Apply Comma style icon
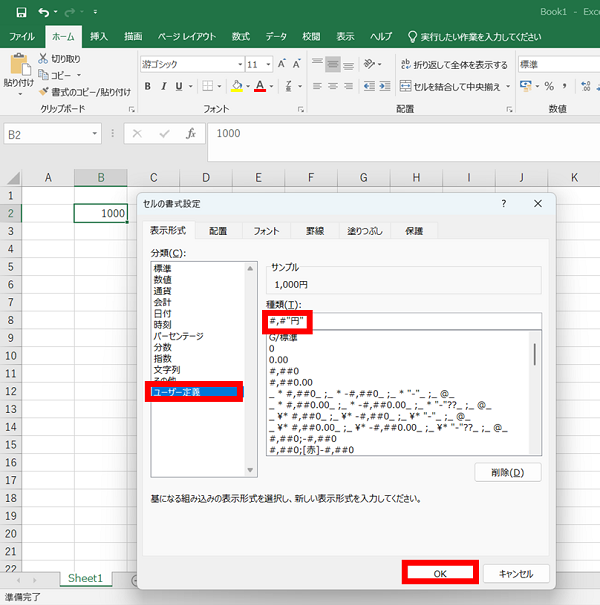 565,86
